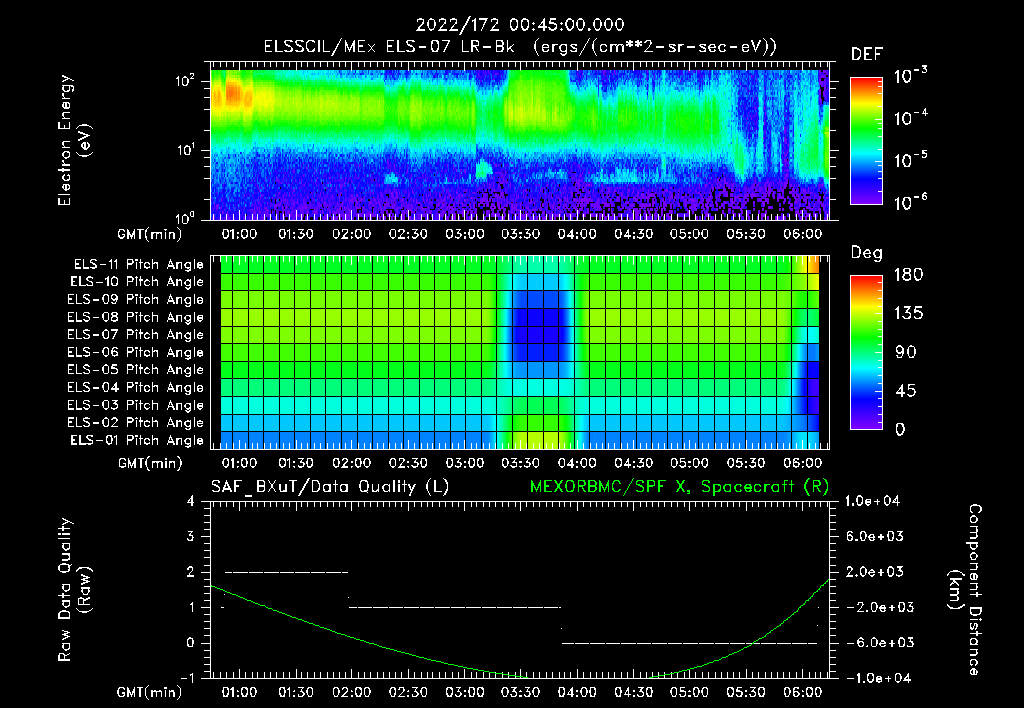Select the MEXORBMC/SPF X, Spacecraft (R) legend
The height and width of the screenshot is (708, 1024).
[x=679, y=487]
